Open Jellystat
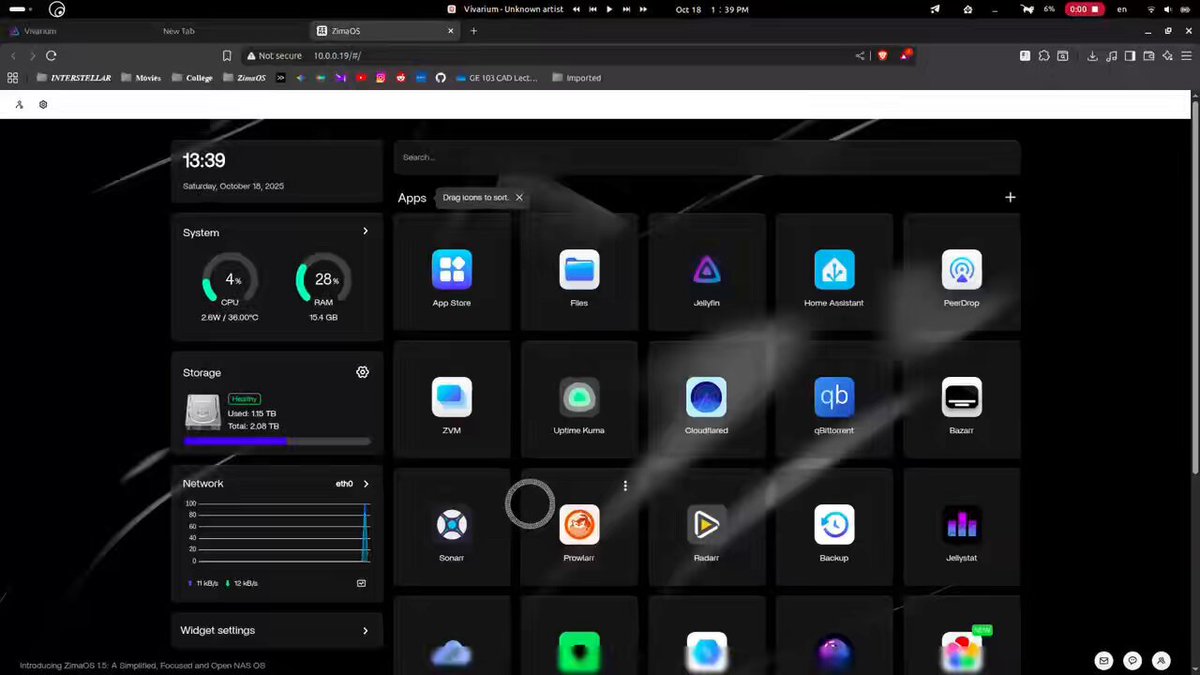Image resolution: width=1200 pixels, height=675 pixels. coord(962,525)
